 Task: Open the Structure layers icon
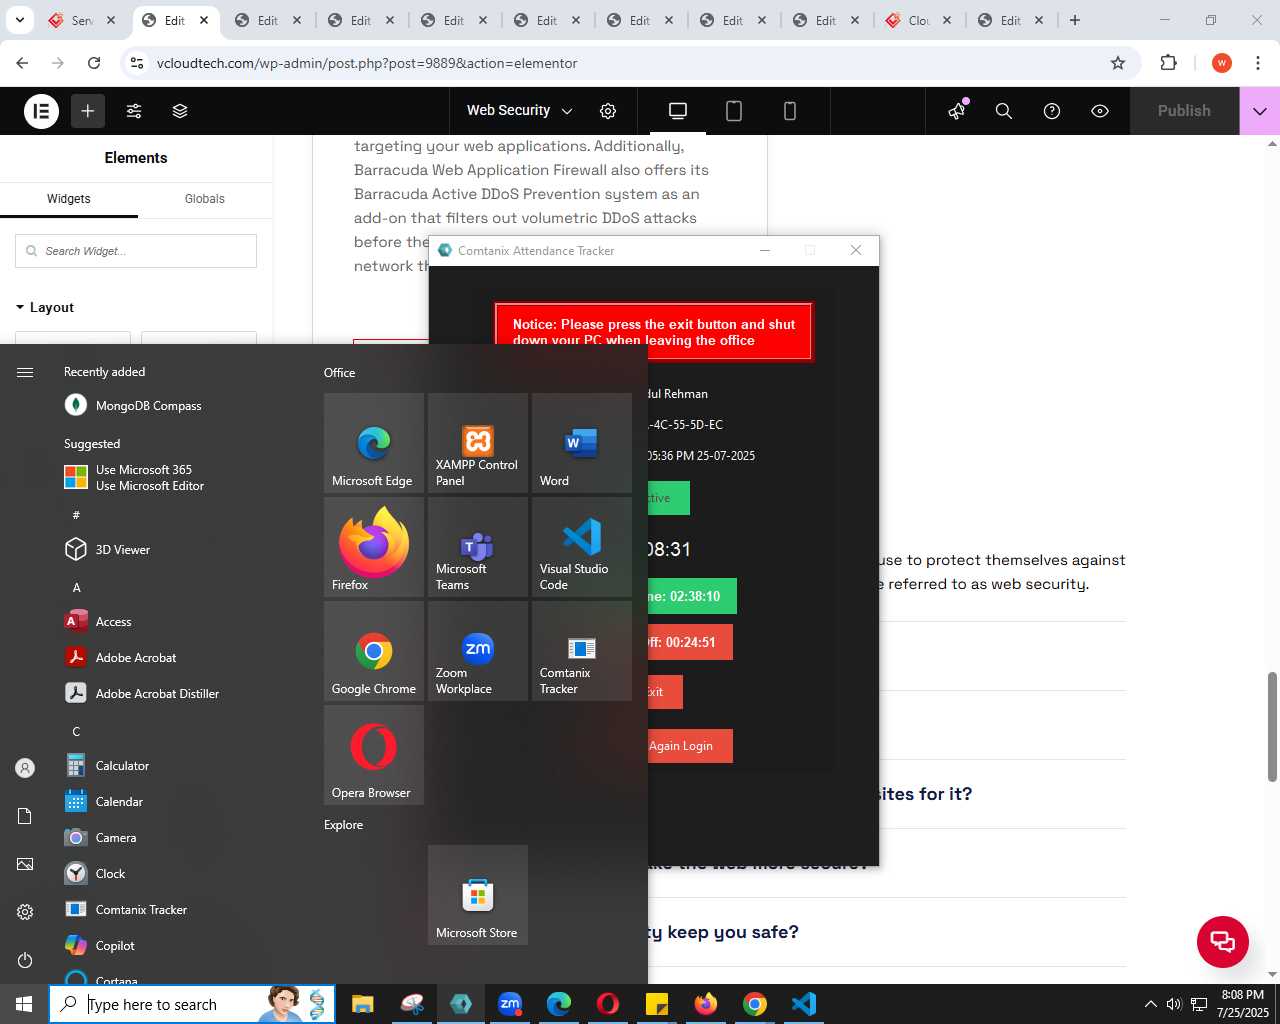pyautogui.click(x=180, y=111)
